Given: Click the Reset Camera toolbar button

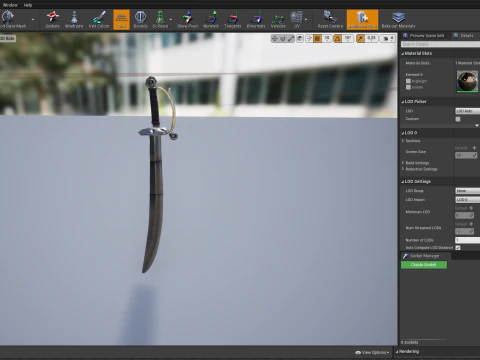Looking at the screenshot, I should 330,19.
